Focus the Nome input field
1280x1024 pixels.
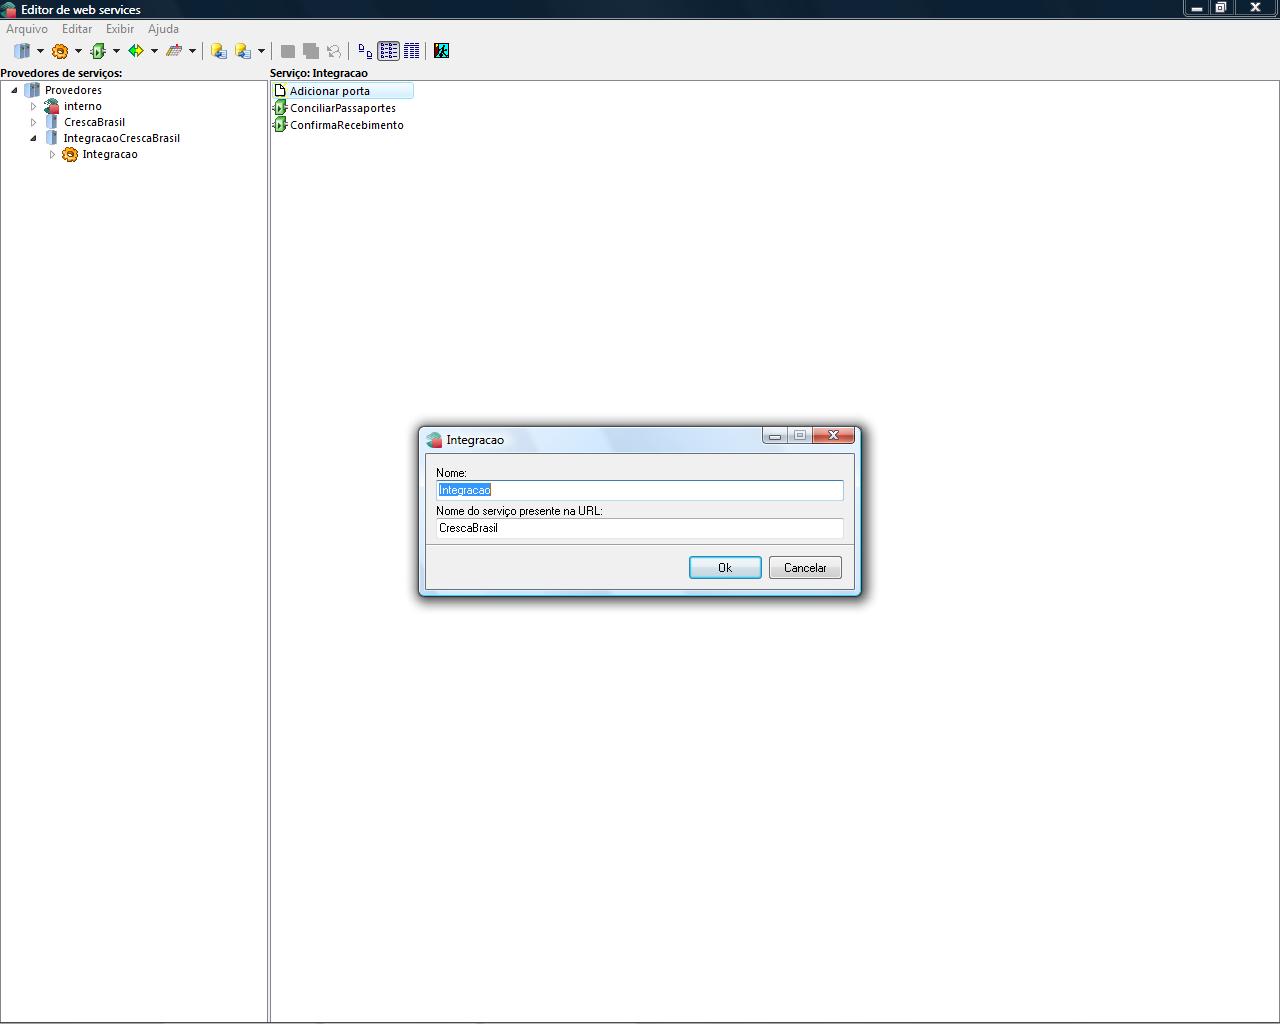640,490
